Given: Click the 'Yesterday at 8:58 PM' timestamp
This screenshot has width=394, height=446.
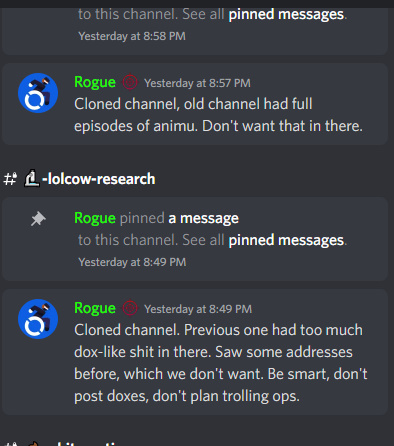Looking at the screenshot, I should 132,36.
